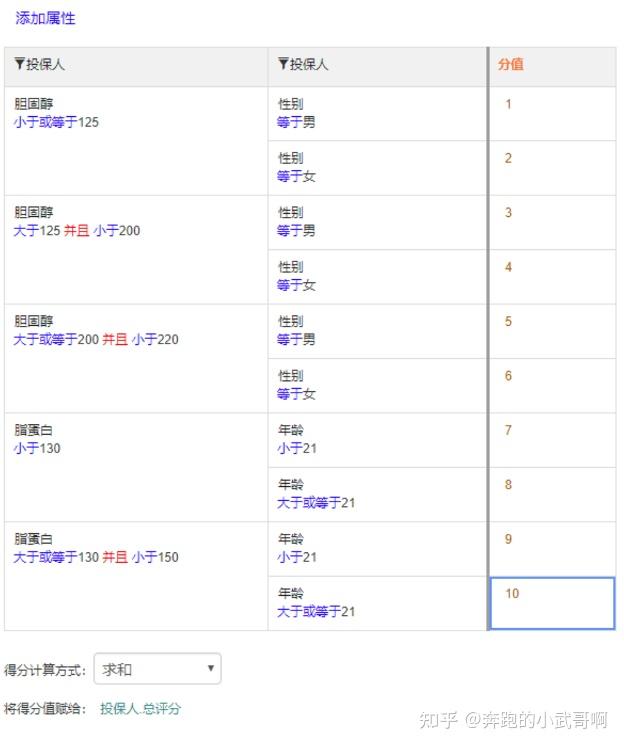Click the score cell with value 5
This screenshot has height=746, width=624.
553,331
